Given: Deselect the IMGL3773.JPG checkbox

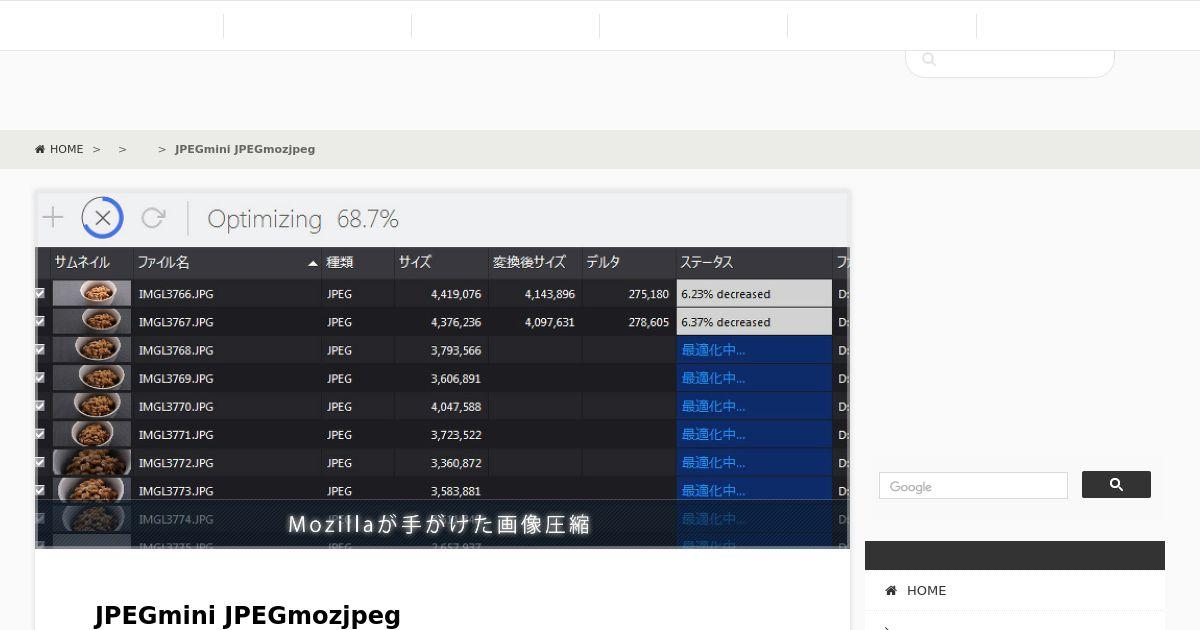Looking at the screenshot, I should pos(40,490).
